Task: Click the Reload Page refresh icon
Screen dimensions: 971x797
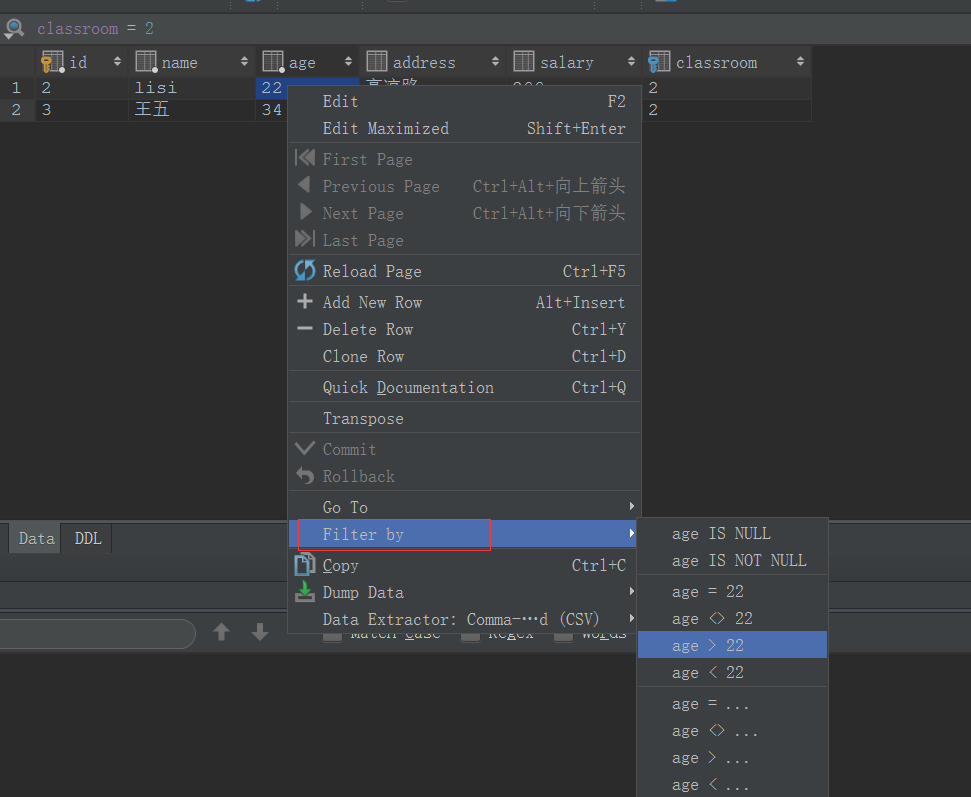Action: 304,270
